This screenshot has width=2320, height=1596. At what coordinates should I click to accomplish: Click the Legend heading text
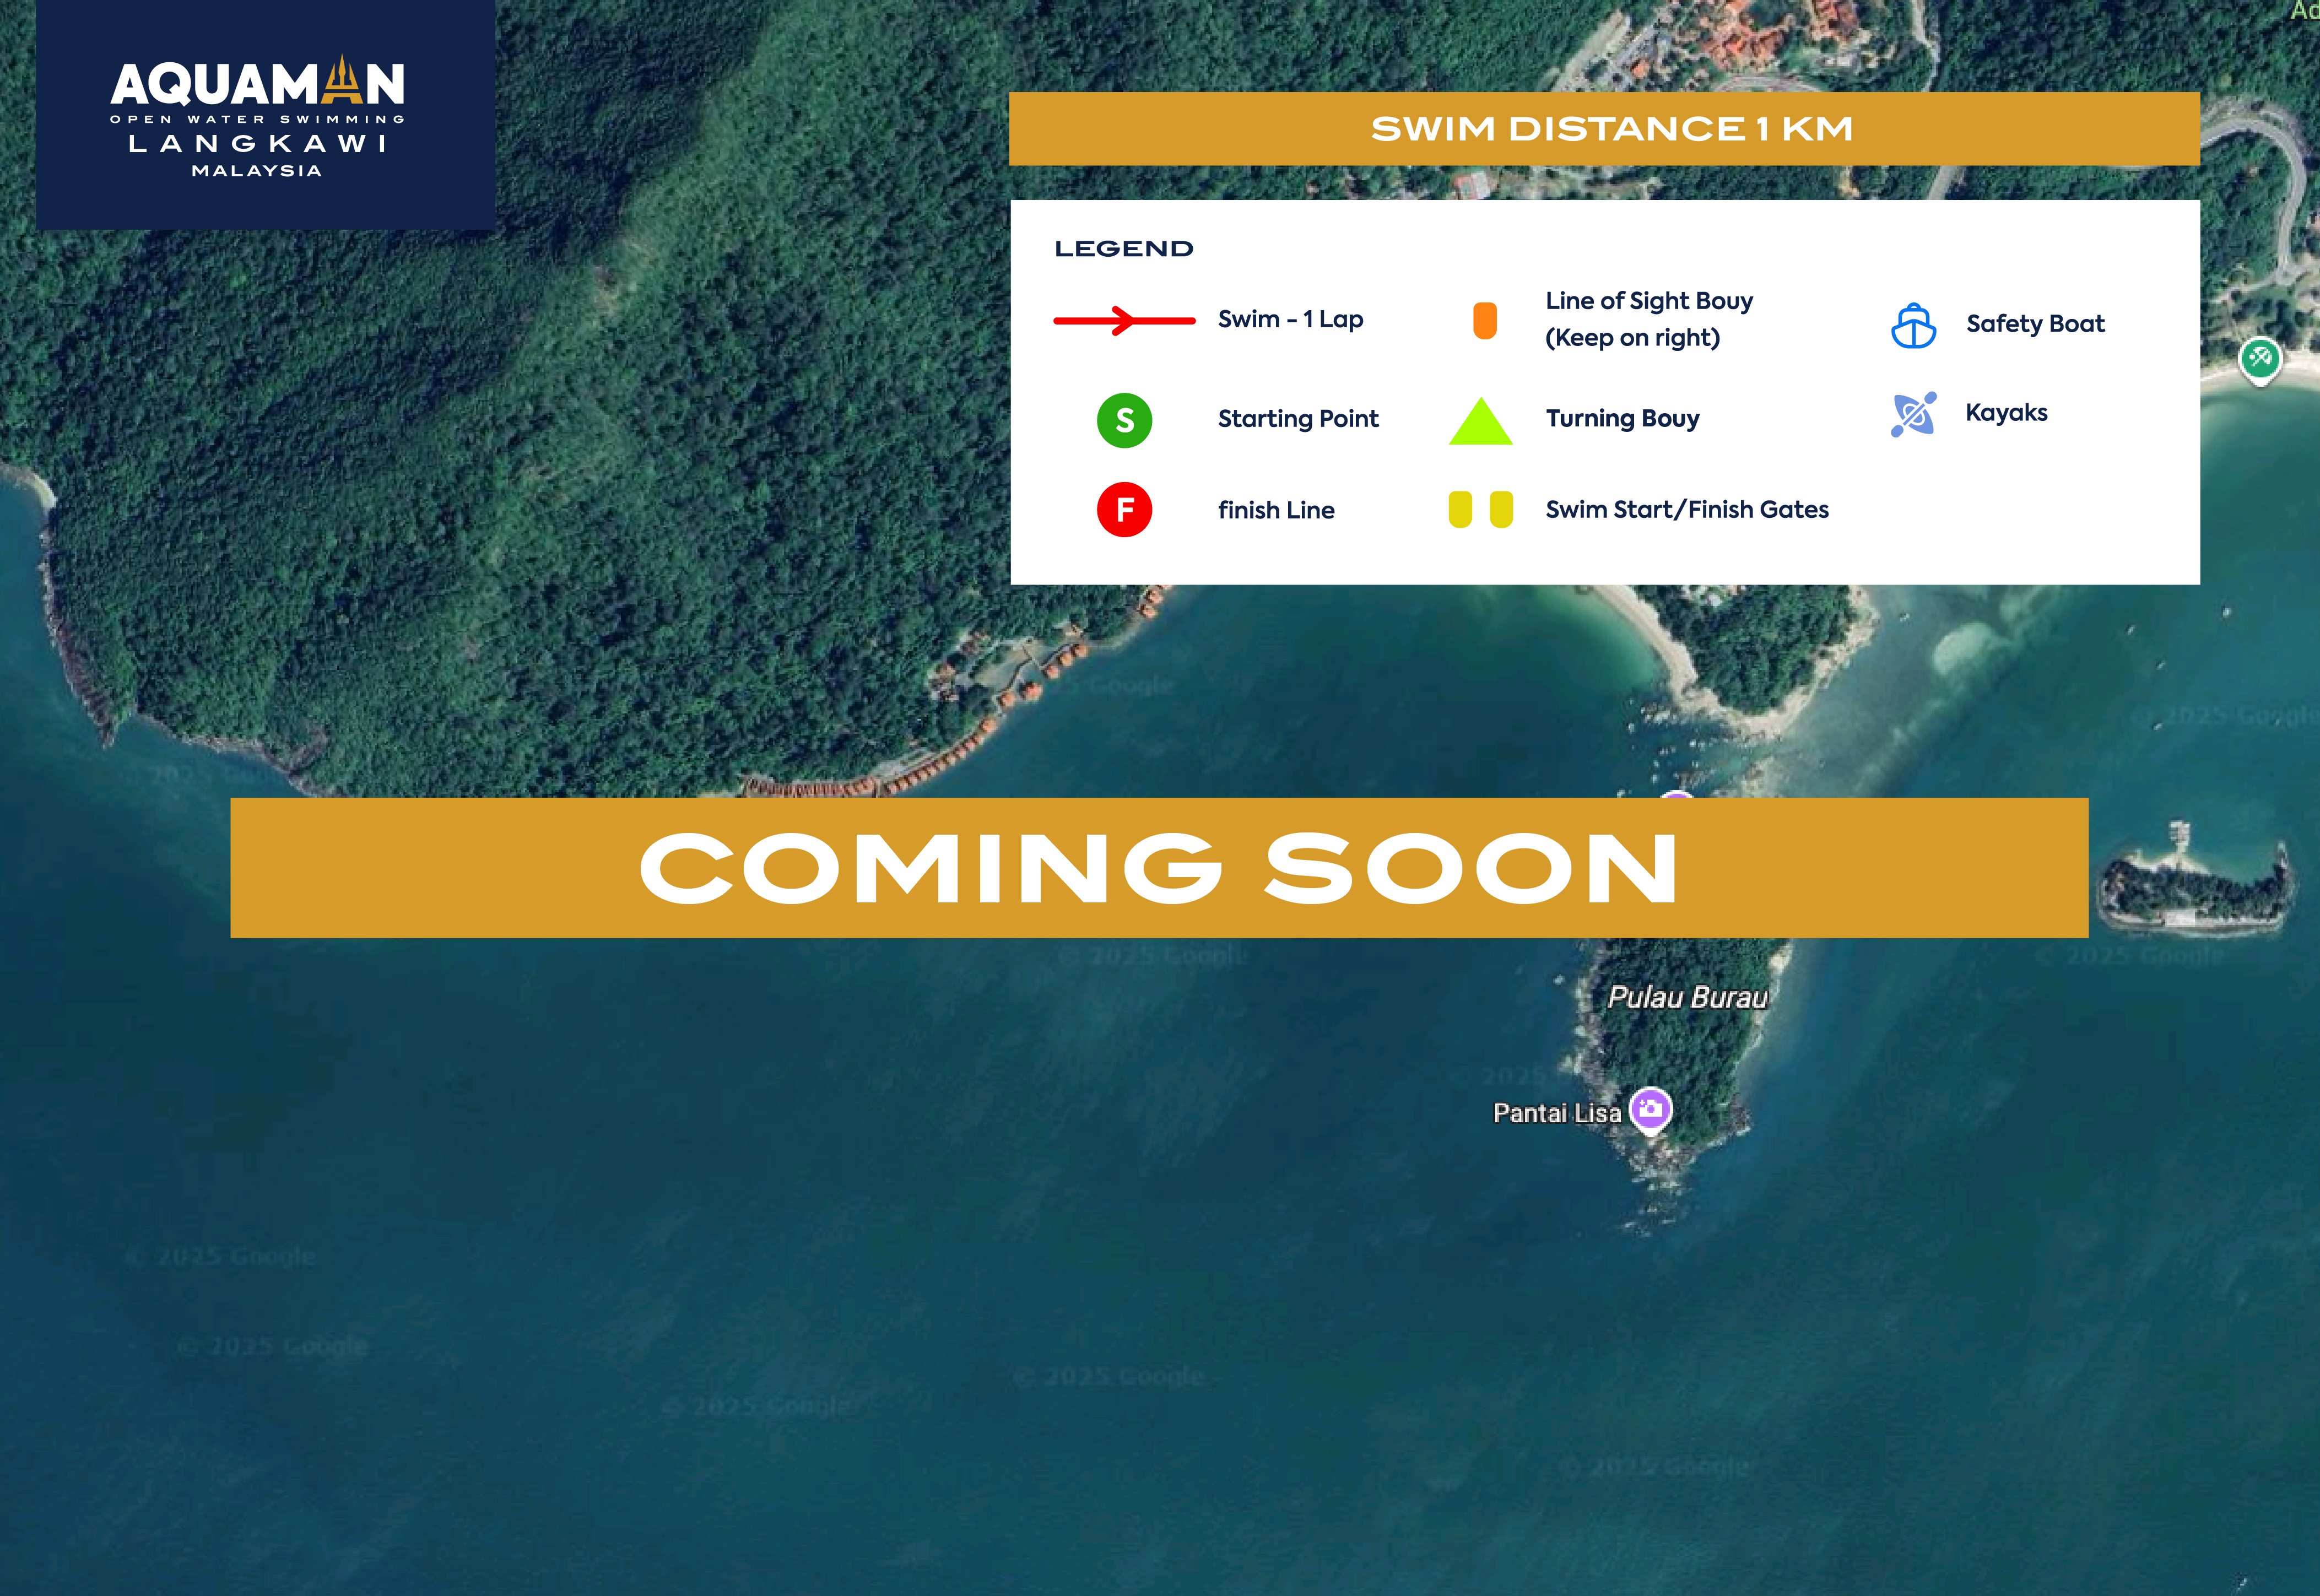pyautogui.click(x=1124, y=249)
